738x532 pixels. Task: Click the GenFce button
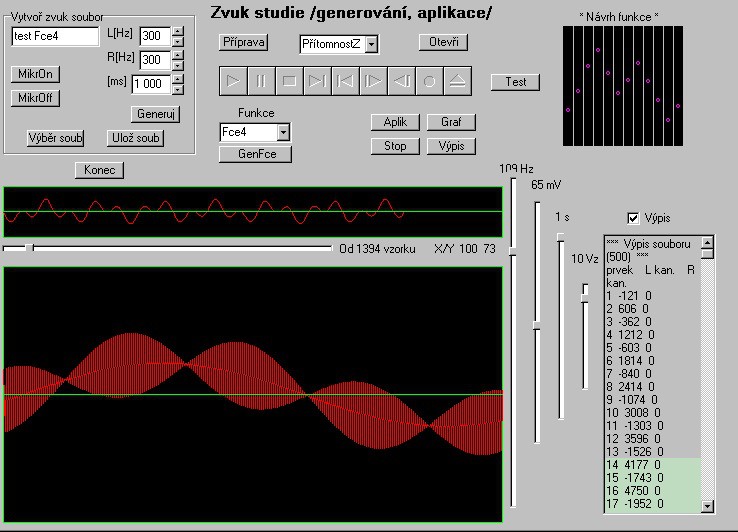point(255,154)
